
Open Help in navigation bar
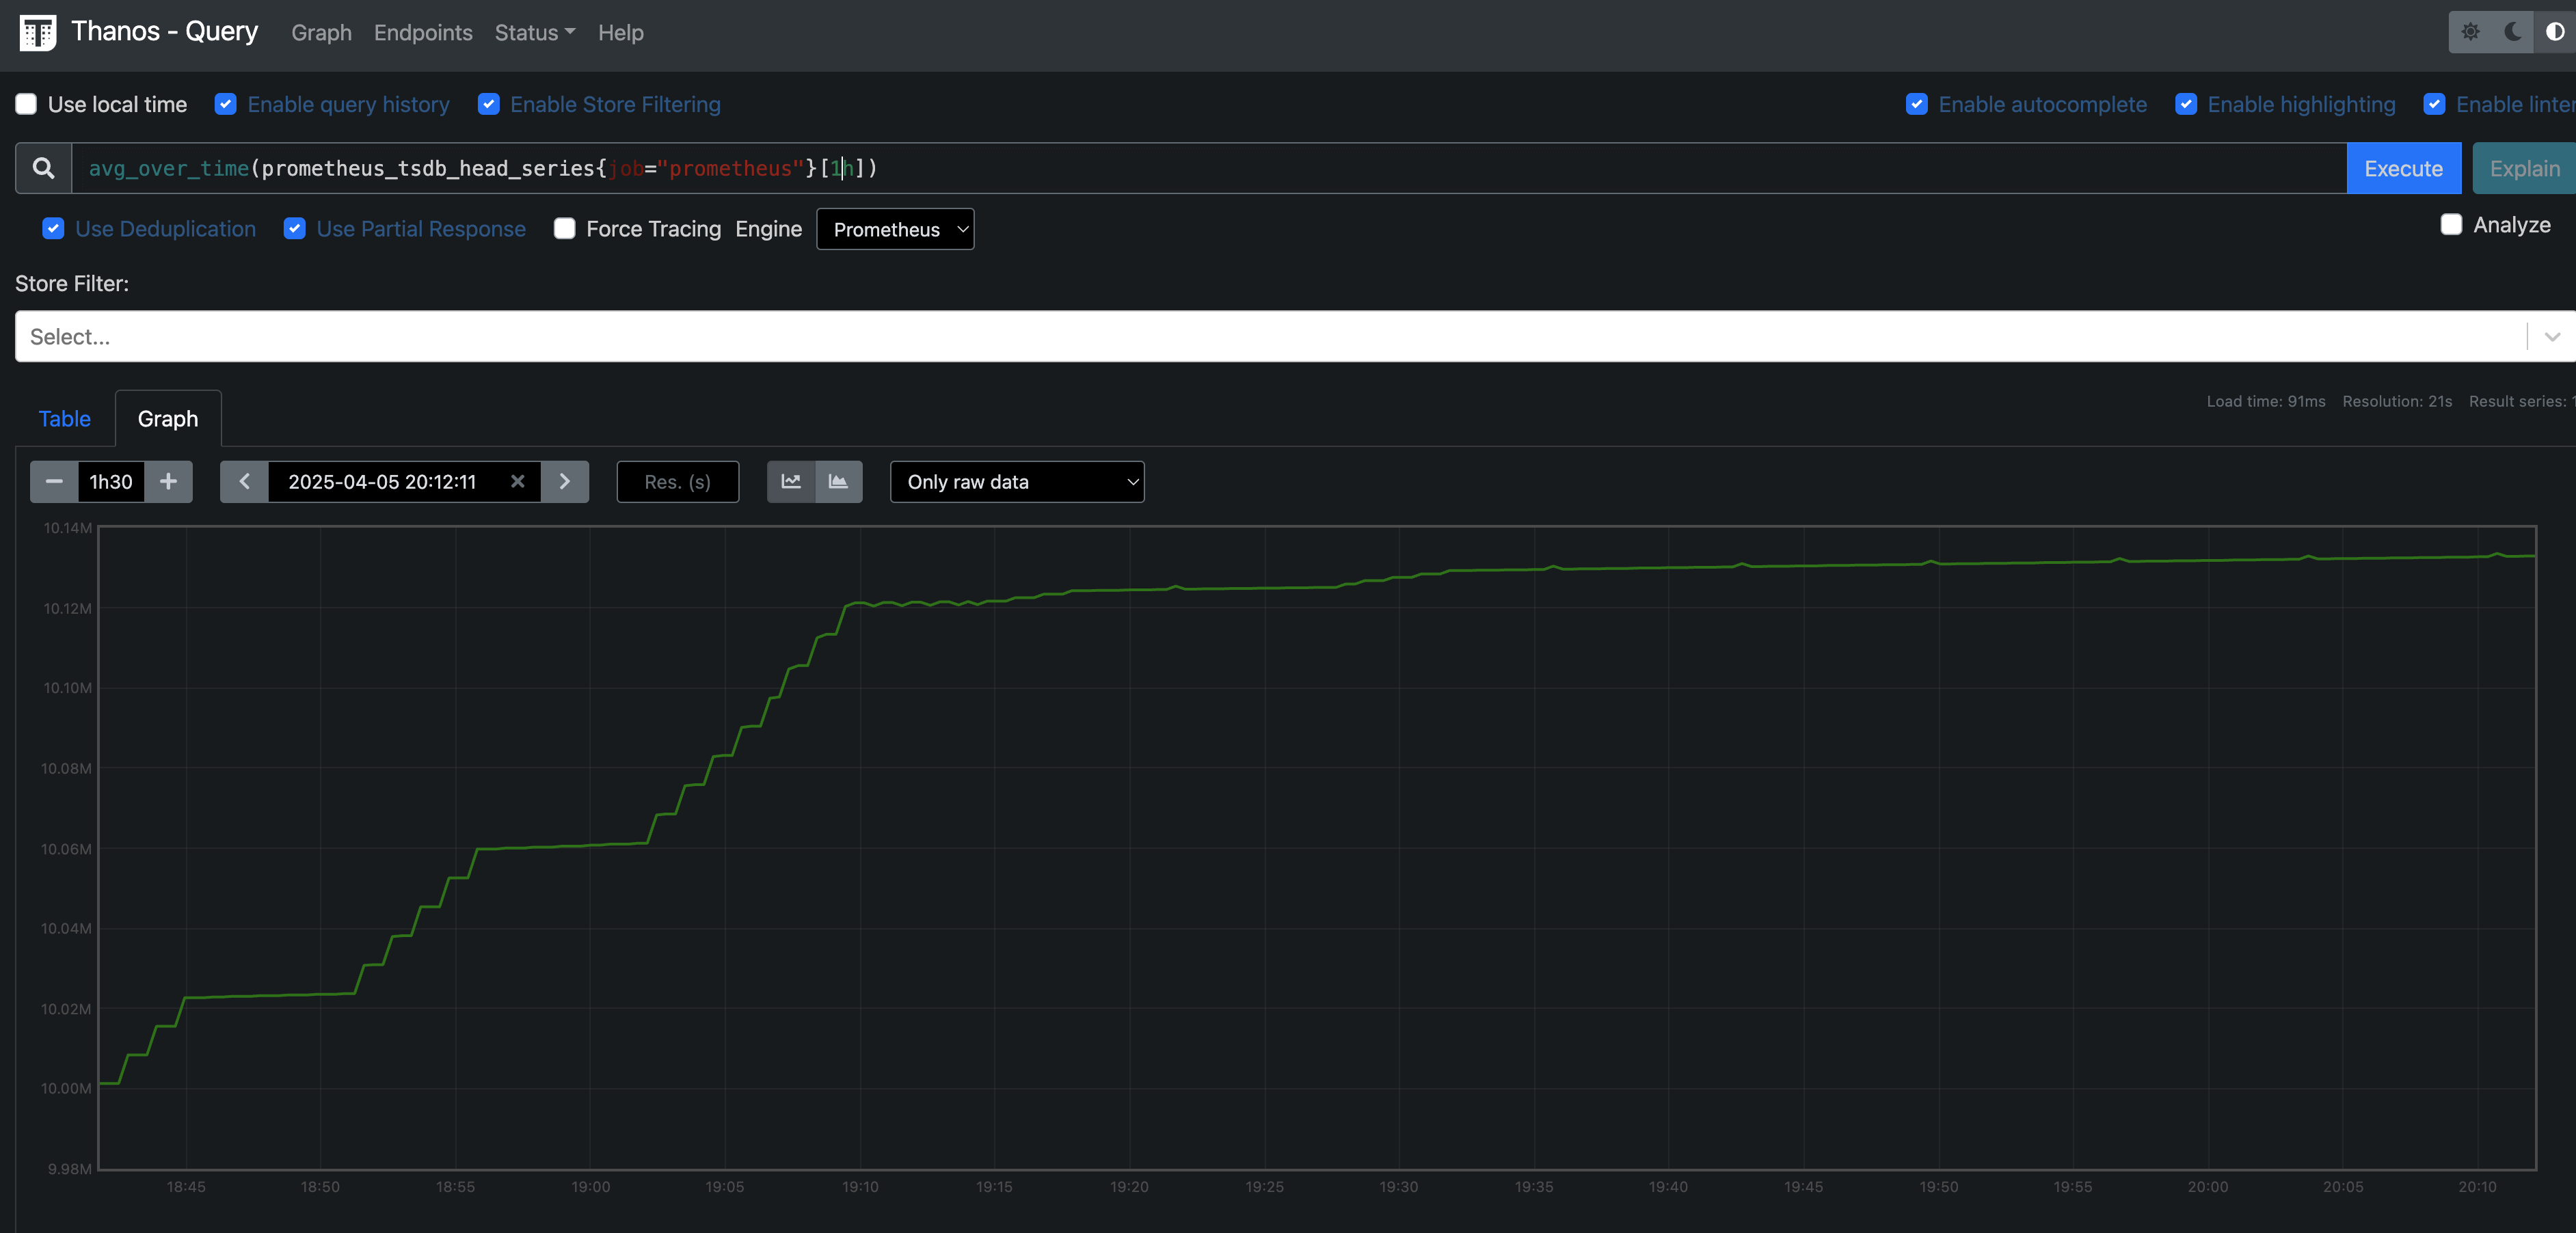(621, 33)
